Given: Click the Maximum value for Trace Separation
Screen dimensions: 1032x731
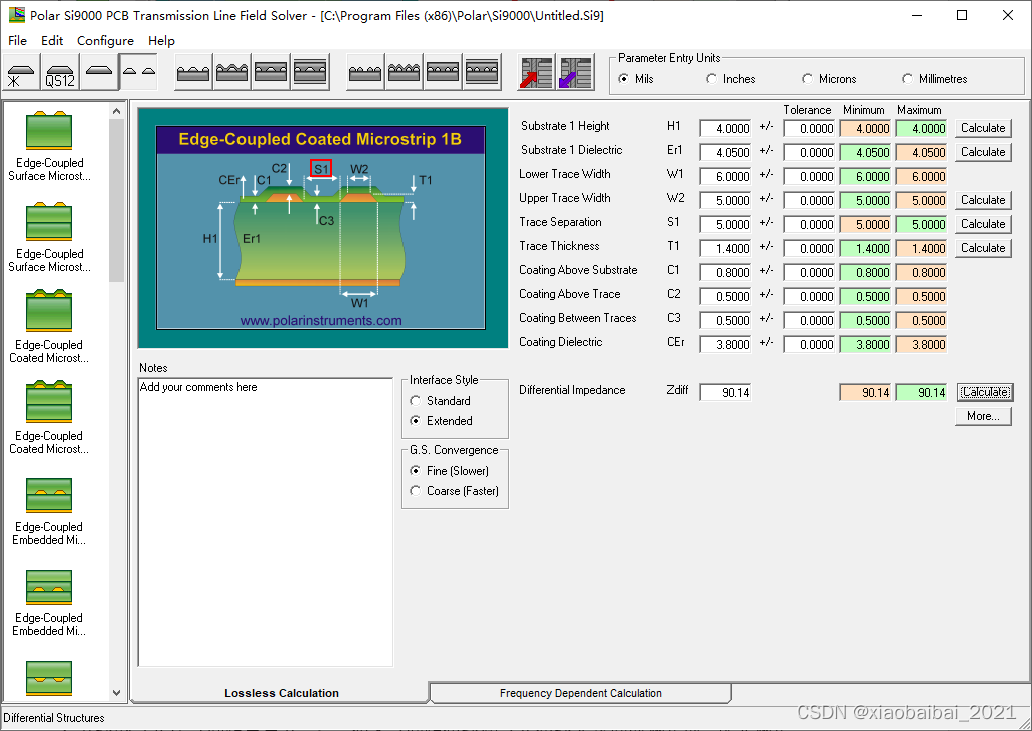Looking at the screenshot, I should [x=921, y=224].
